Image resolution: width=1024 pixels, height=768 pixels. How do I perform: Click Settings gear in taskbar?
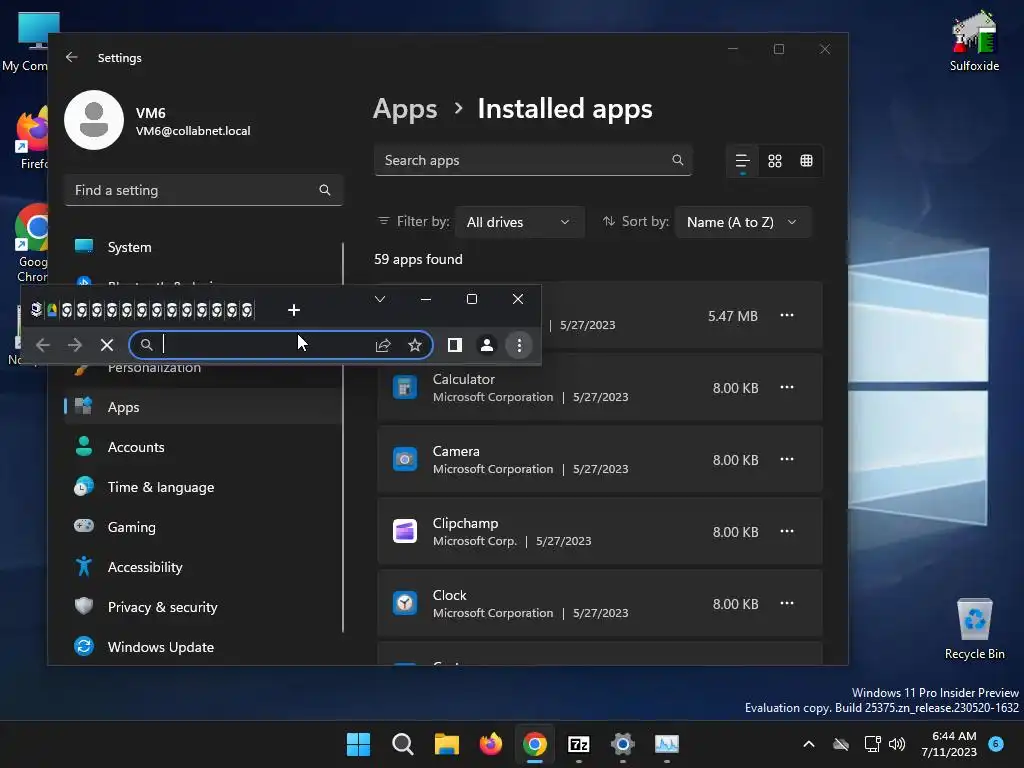tap(622, 744)
